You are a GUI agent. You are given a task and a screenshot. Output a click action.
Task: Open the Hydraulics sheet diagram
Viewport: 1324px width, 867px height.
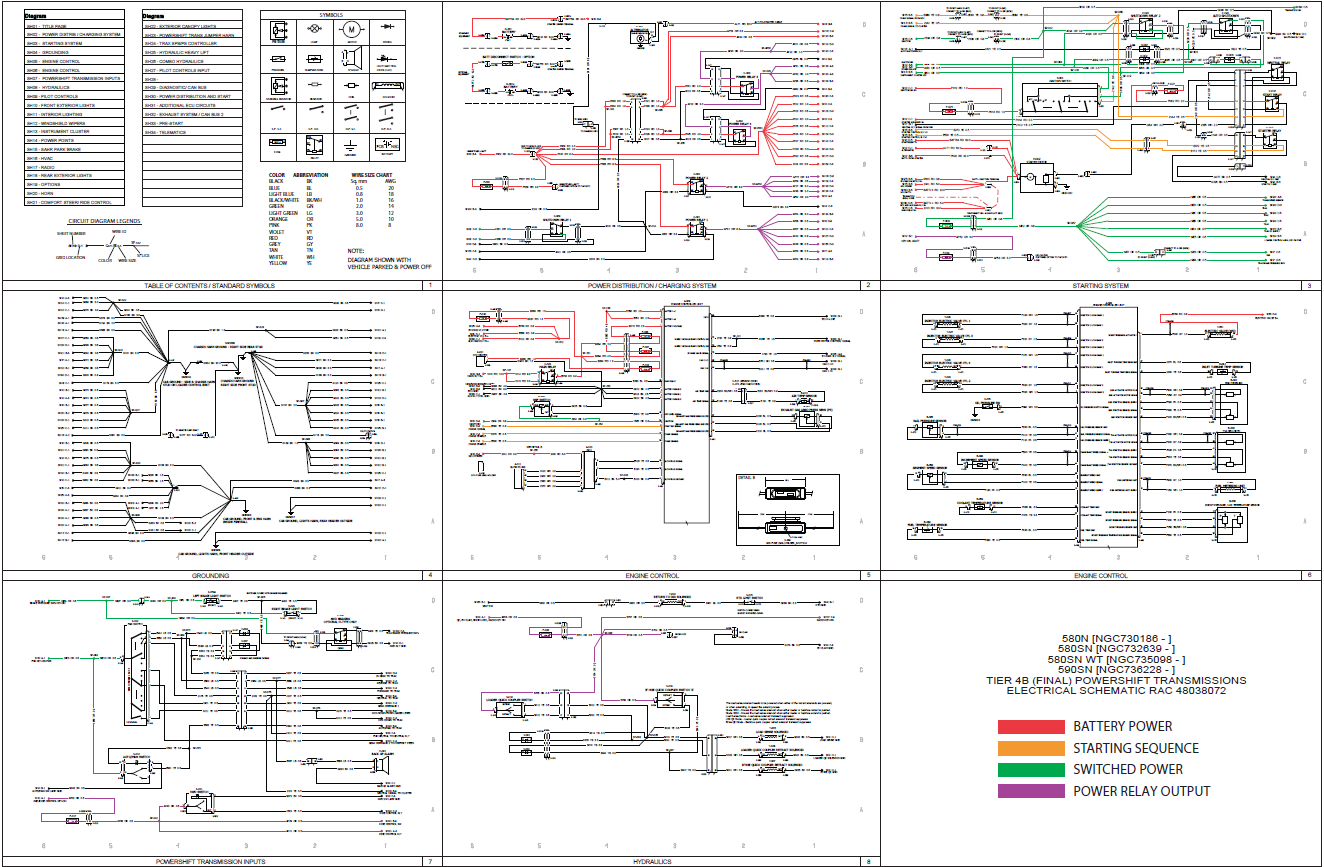point(661,722)
